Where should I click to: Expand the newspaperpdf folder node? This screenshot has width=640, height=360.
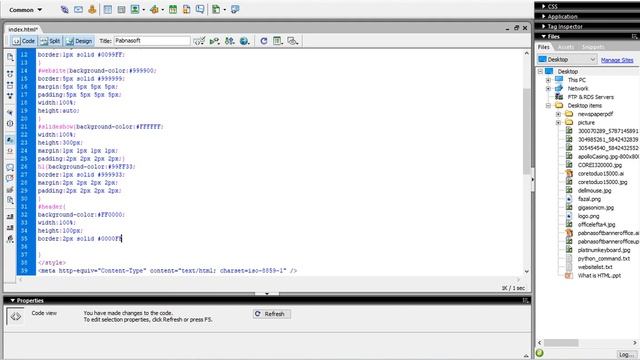[x=558, y=114]
